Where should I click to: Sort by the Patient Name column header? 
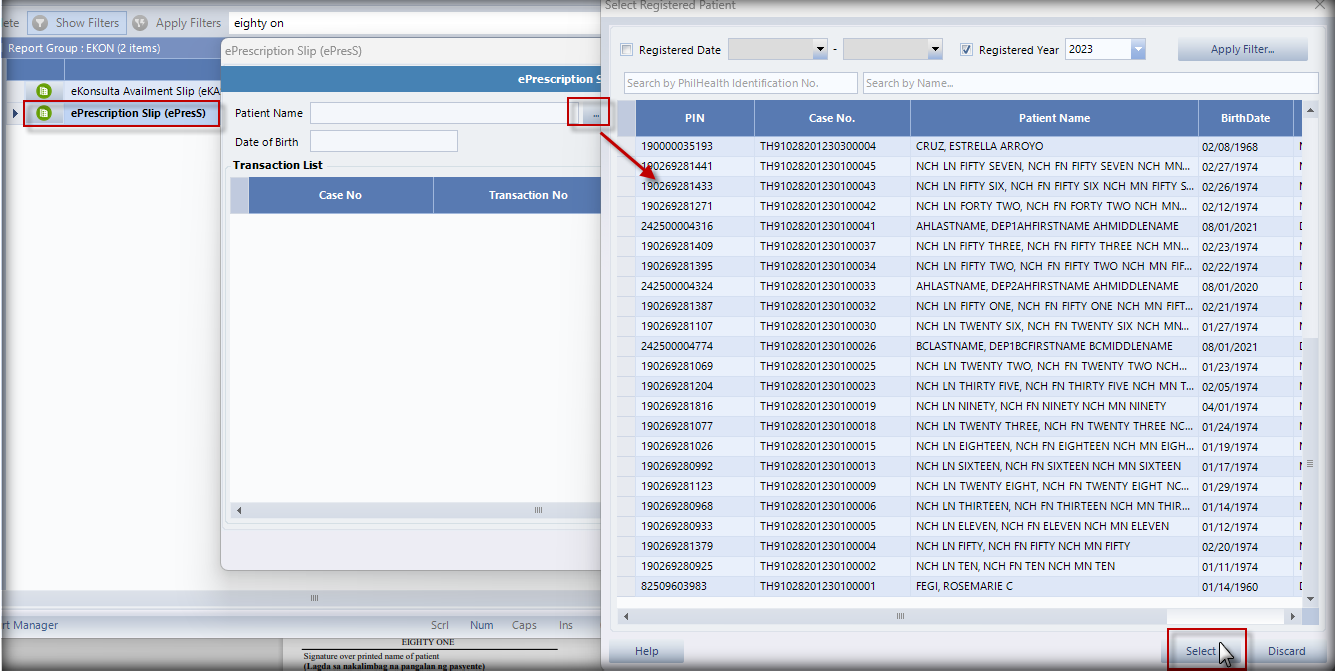(x=1054, y=118)
